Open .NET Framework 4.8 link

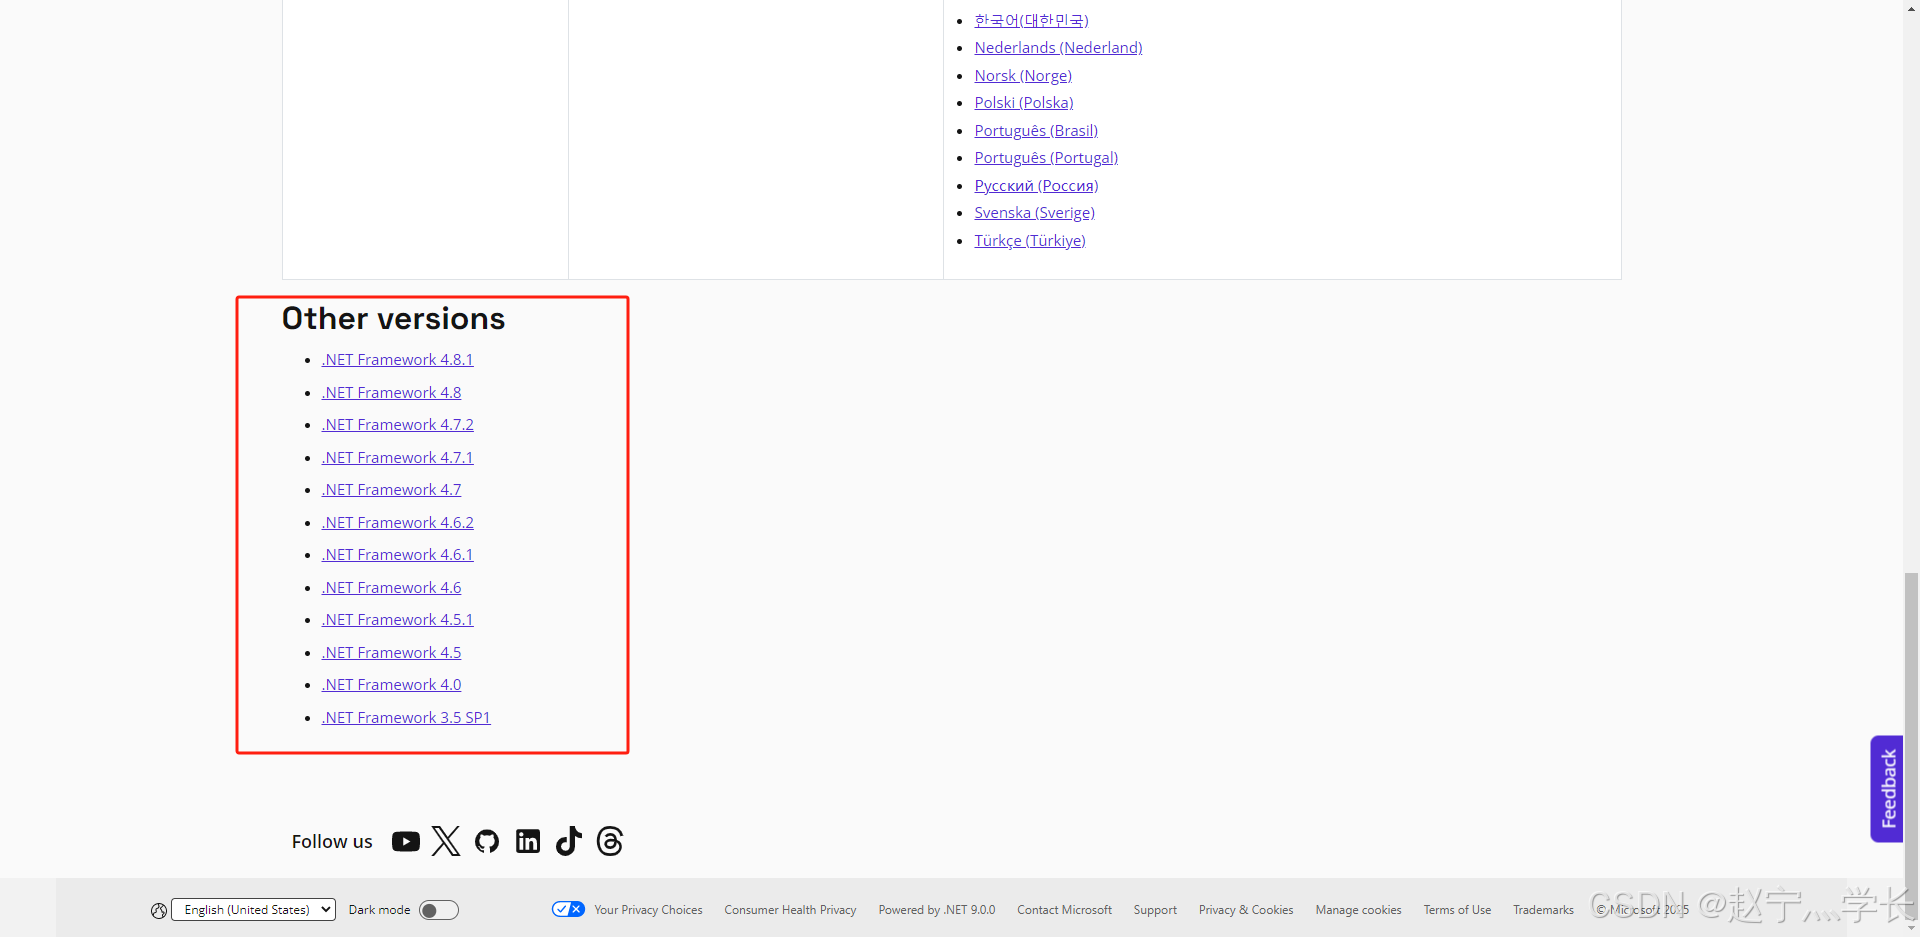pyautogui.click(x=392, y=393)
